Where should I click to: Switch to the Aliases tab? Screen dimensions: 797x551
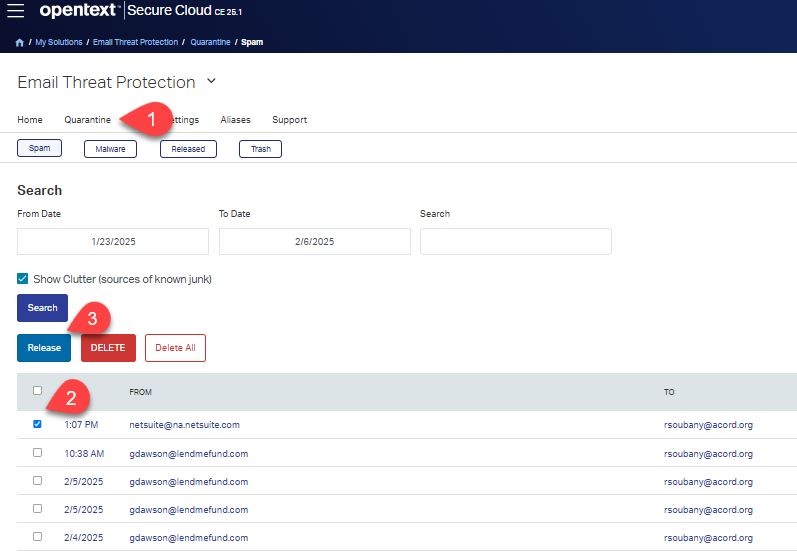[x=236, y=120]
